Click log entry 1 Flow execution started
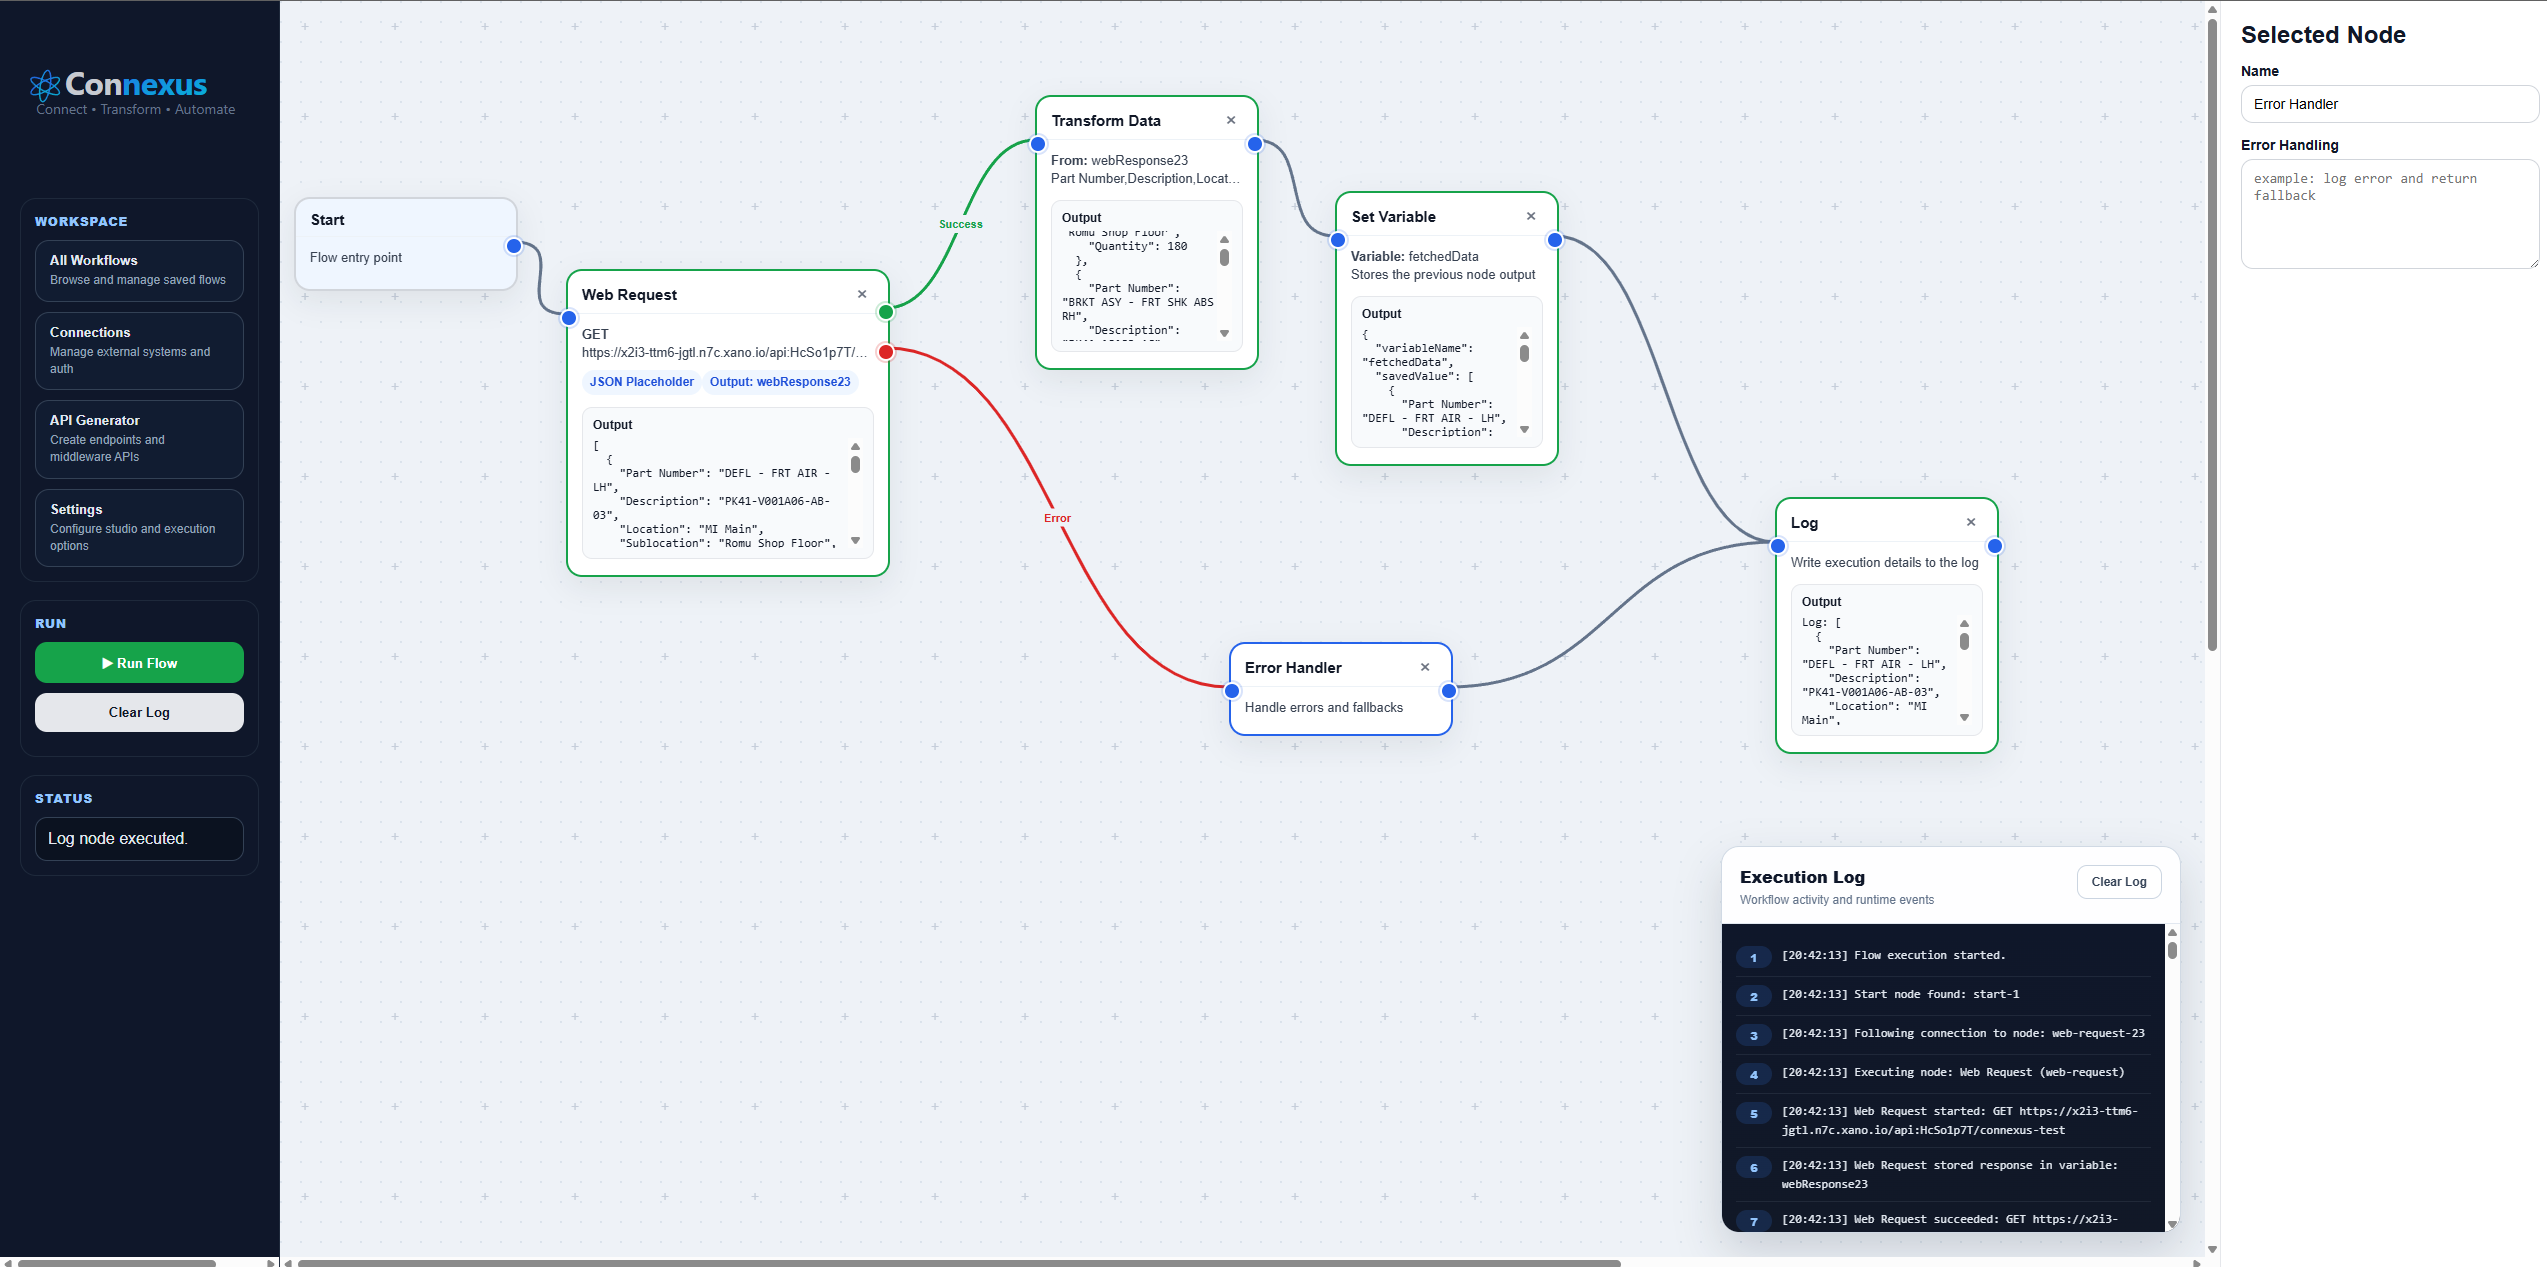2547x1267 pixels. coord(1943,956)
